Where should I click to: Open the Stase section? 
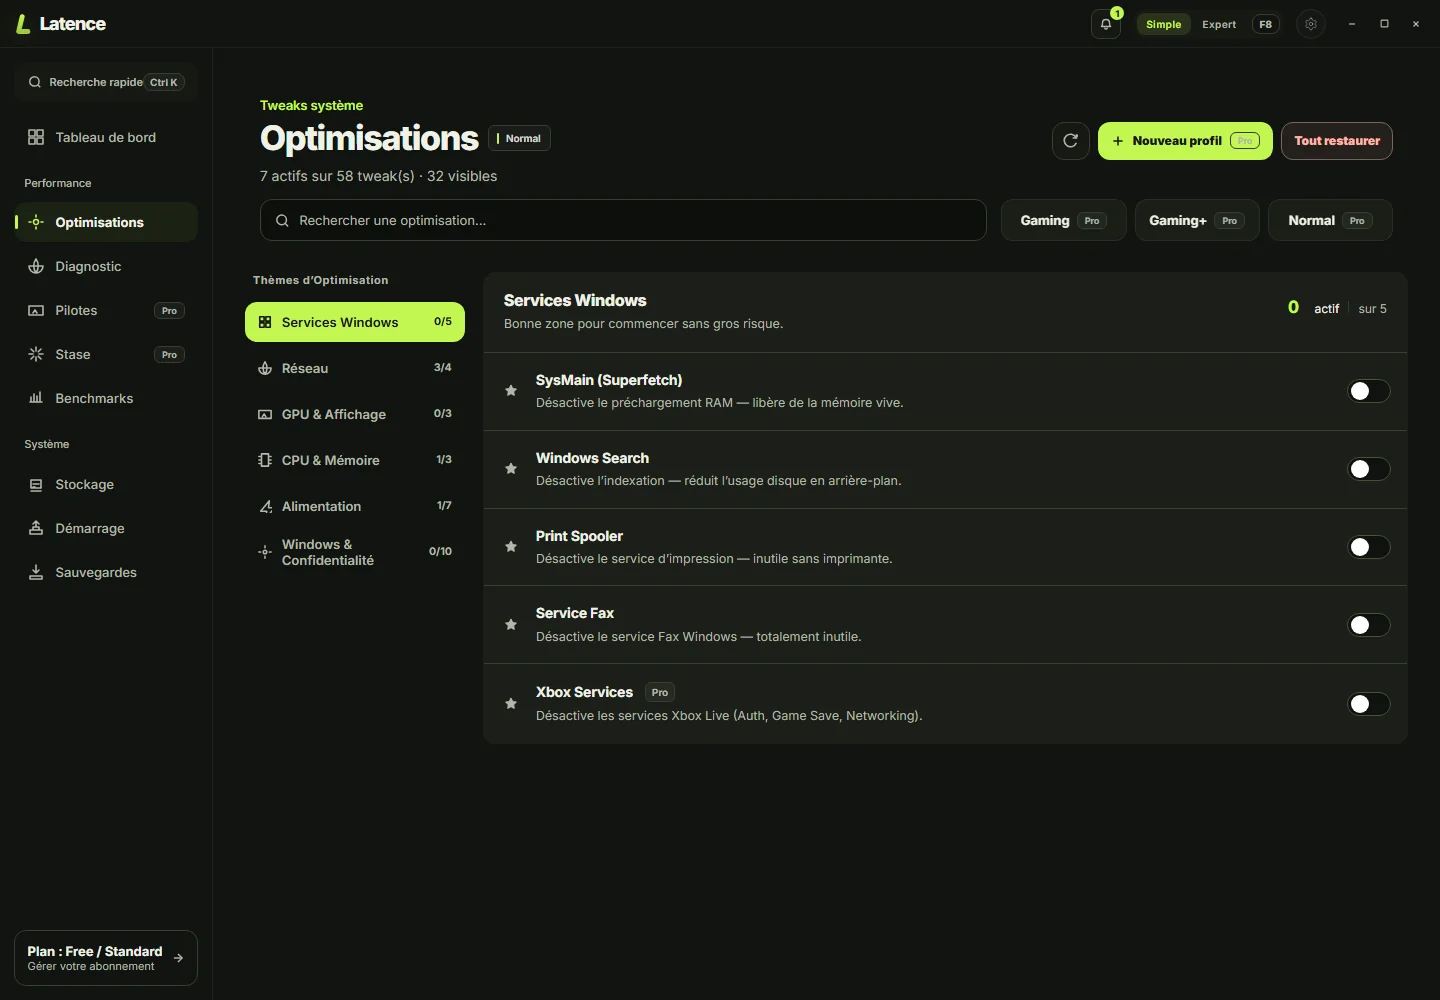click(106, 354)
